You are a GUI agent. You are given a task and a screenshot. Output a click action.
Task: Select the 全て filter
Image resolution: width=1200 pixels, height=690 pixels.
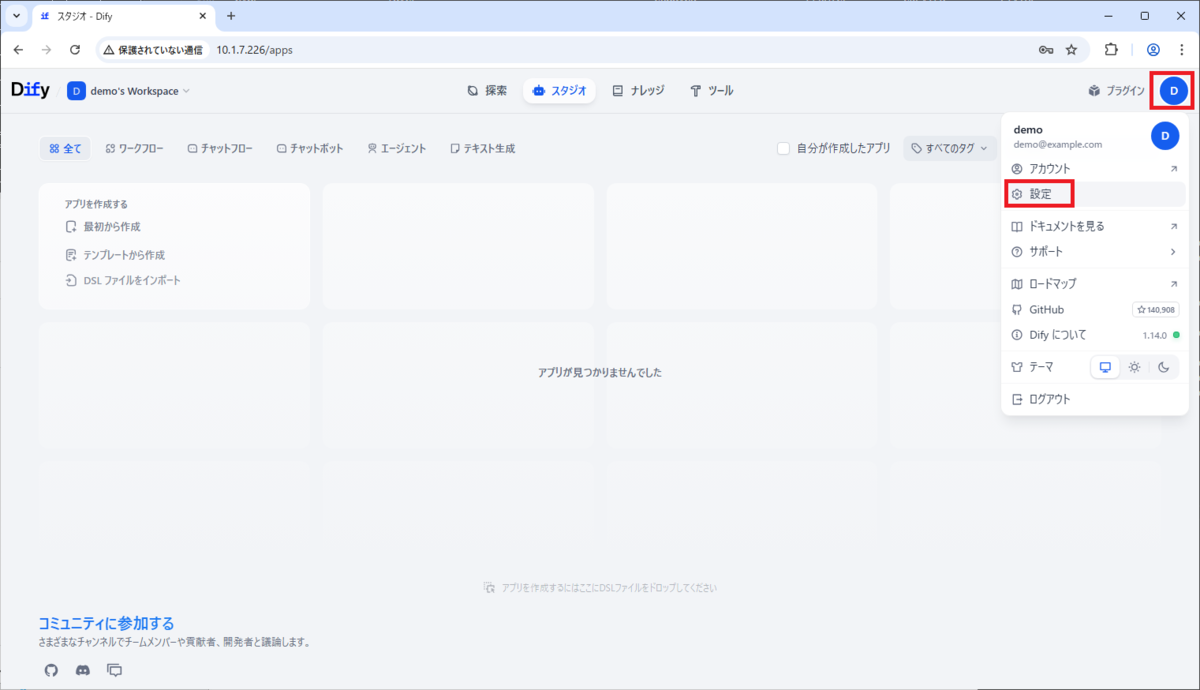pos(65,148)
